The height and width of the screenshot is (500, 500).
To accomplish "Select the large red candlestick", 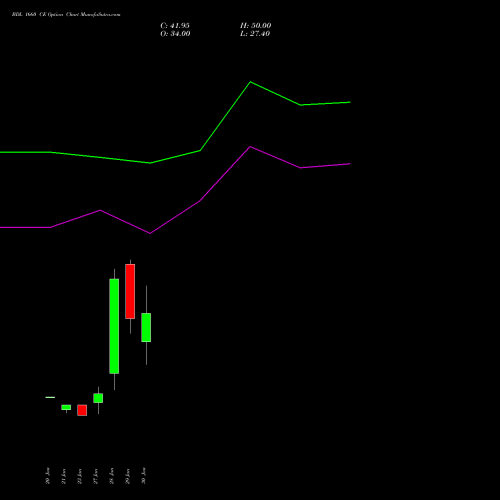I will [x=130, y=291].
